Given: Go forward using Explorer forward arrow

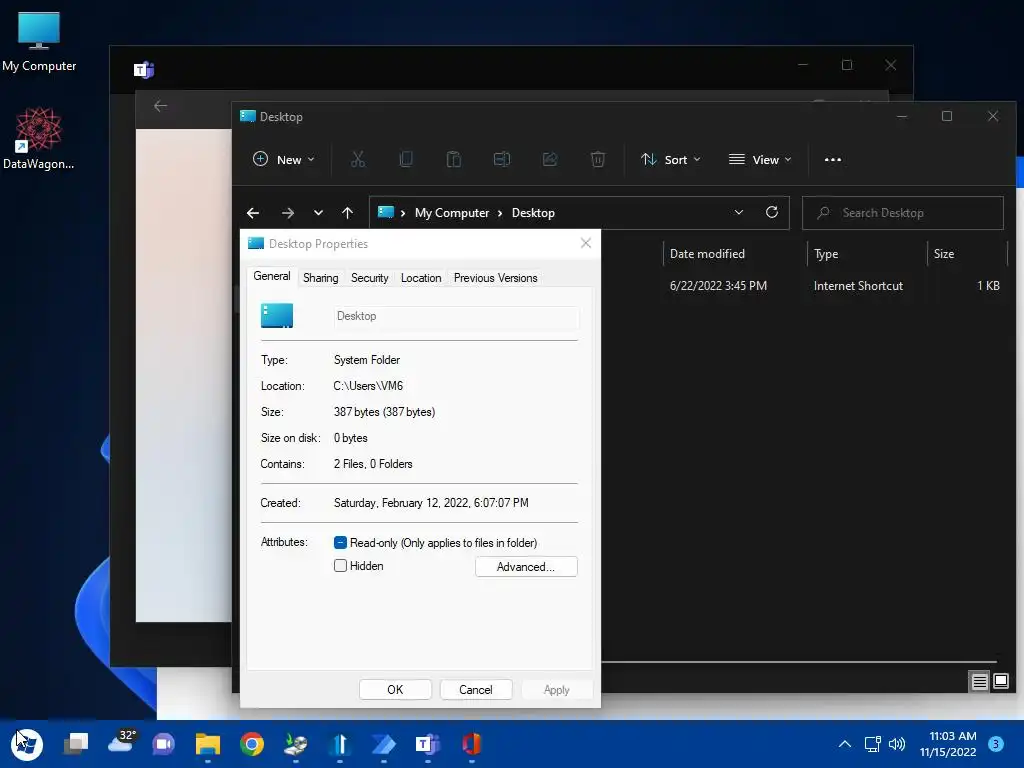Looking at the screenshot, I should [x=288, y=213].
